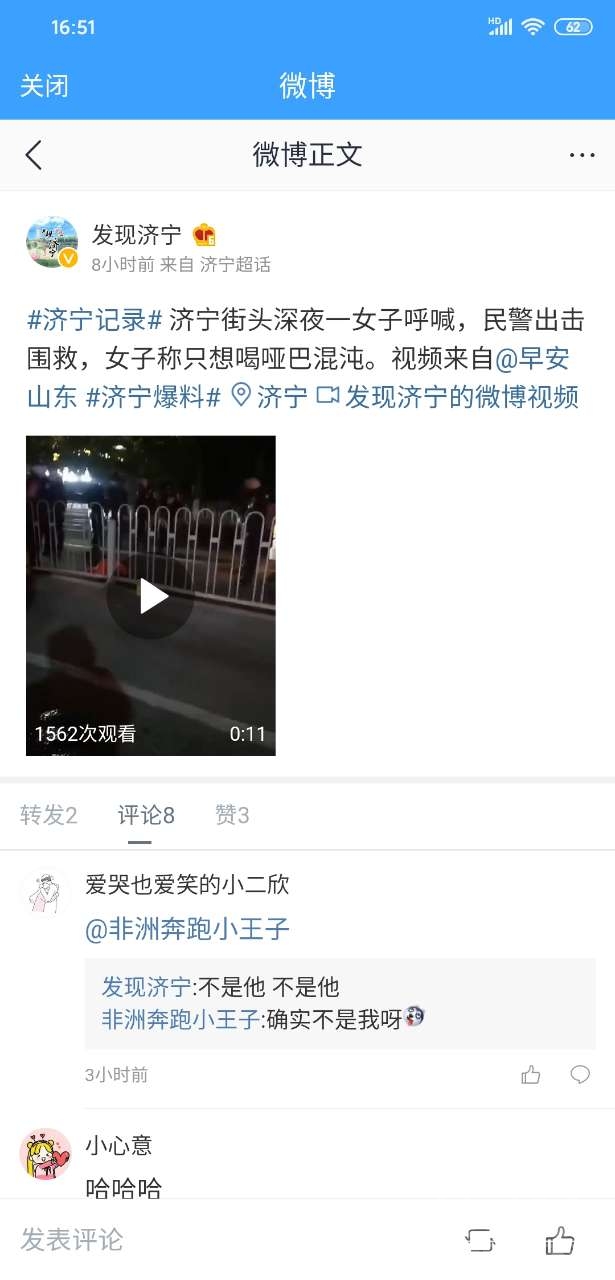Viewport: 615px width, 1280px height.
Task: Switch to 评论8 tab
Action: (x=146, y=816)
